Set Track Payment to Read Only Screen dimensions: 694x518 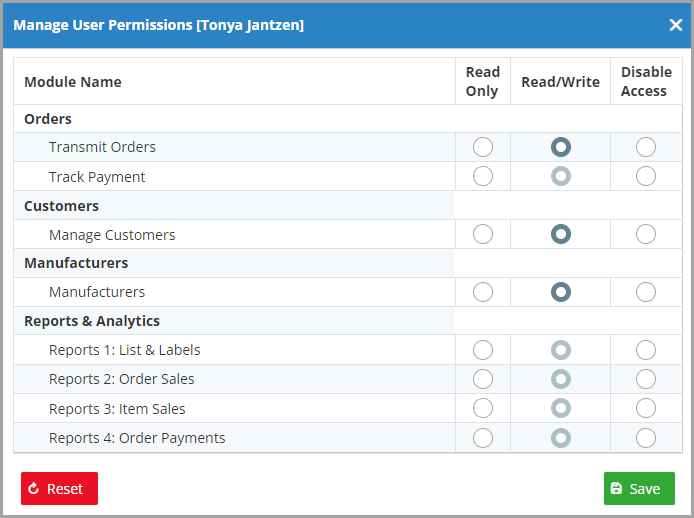(x=482, y=176)
